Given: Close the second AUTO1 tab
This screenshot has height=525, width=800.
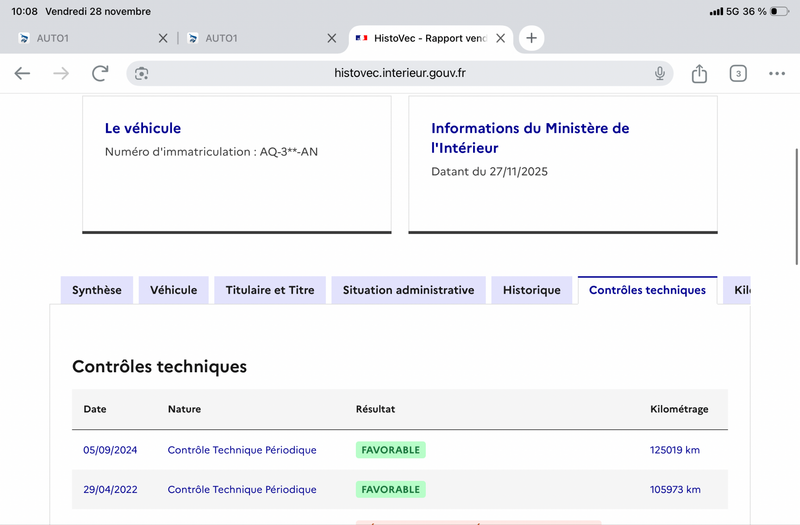Looking at the screenshot, I should (332, 39).
